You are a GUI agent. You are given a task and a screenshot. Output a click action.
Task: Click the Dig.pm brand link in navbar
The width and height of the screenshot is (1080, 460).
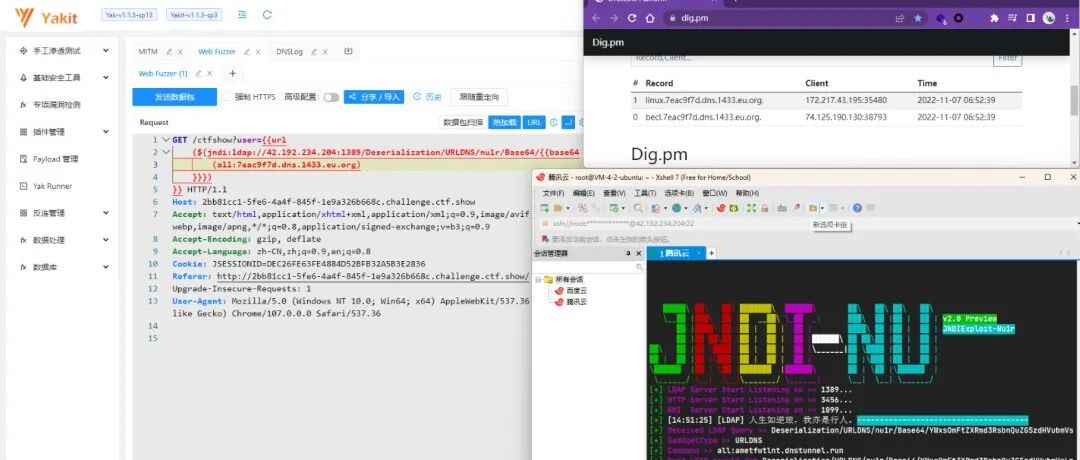click(x=608, y=42)
